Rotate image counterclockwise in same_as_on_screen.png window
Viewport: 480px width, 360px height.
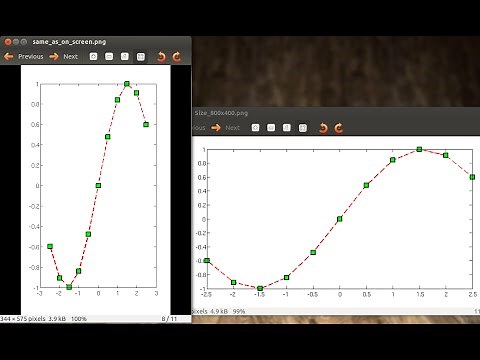pos(161,57)
